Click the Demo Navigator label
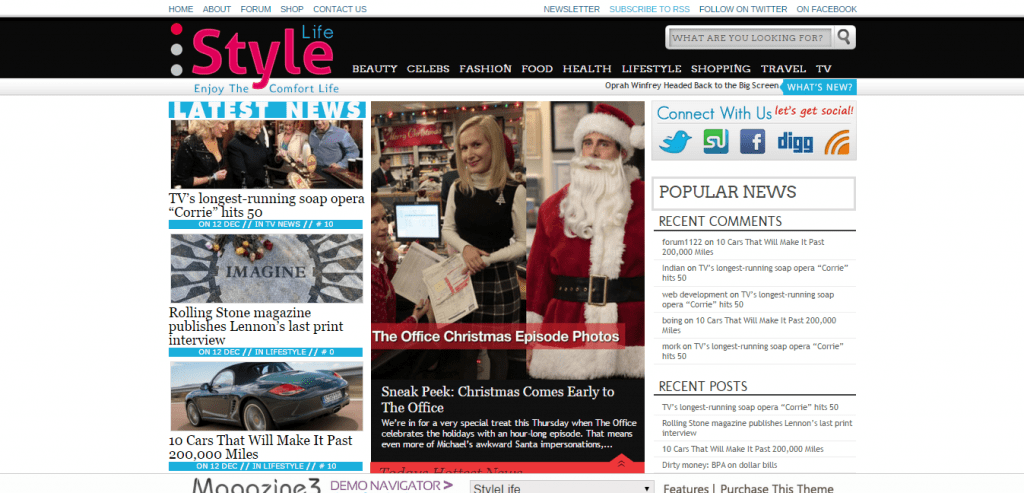The width and height of the screenshot is (1024, 493). [x=392, y=486]
